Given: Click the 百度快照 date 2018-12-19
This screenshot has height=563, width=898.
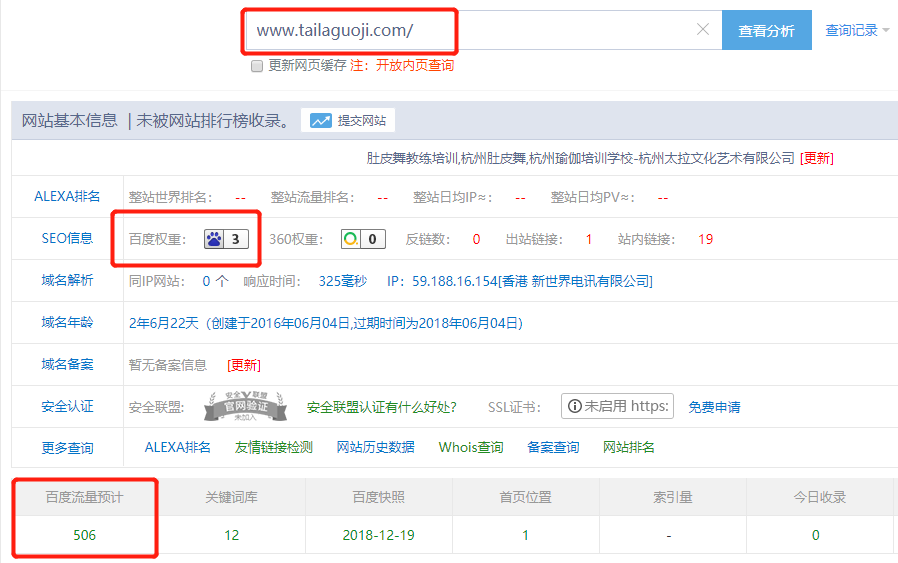Looking at the screenshot, I should (x=379, y=535).
